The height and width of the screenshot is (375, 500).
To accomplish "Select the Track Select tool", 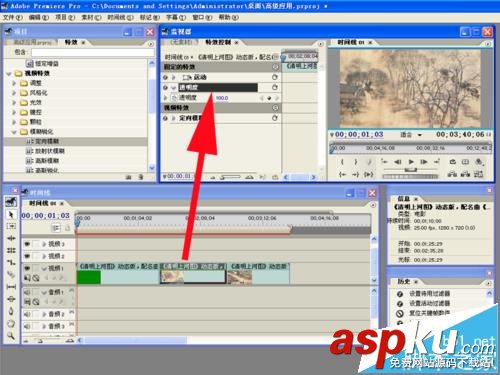I will 11,226.
